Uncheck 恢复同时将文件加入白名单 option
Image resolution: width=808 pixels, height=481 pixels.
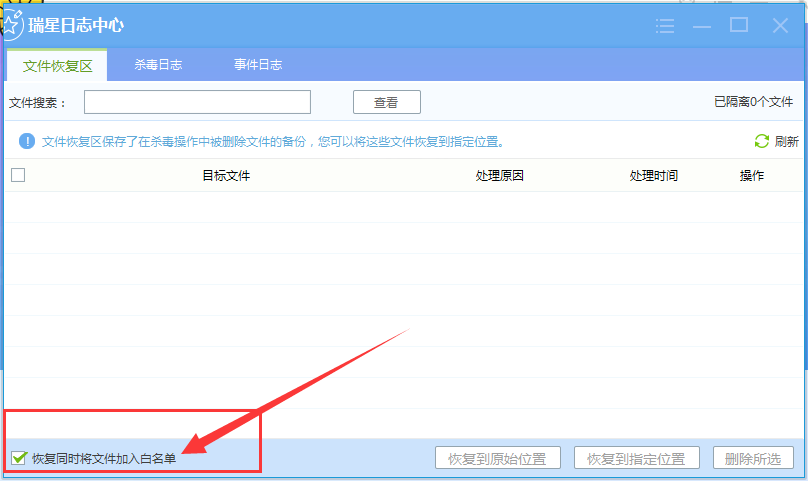pos(18,458)
